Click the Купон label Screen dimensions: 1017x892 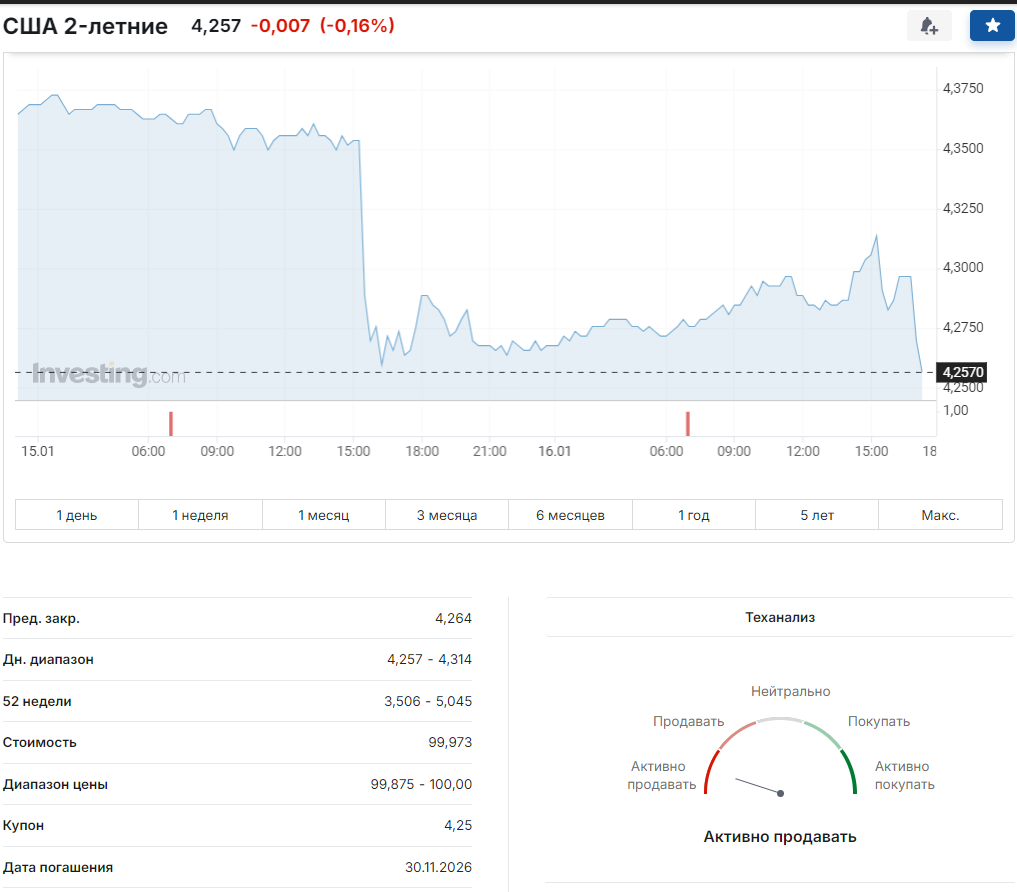[x=23, y=826]
